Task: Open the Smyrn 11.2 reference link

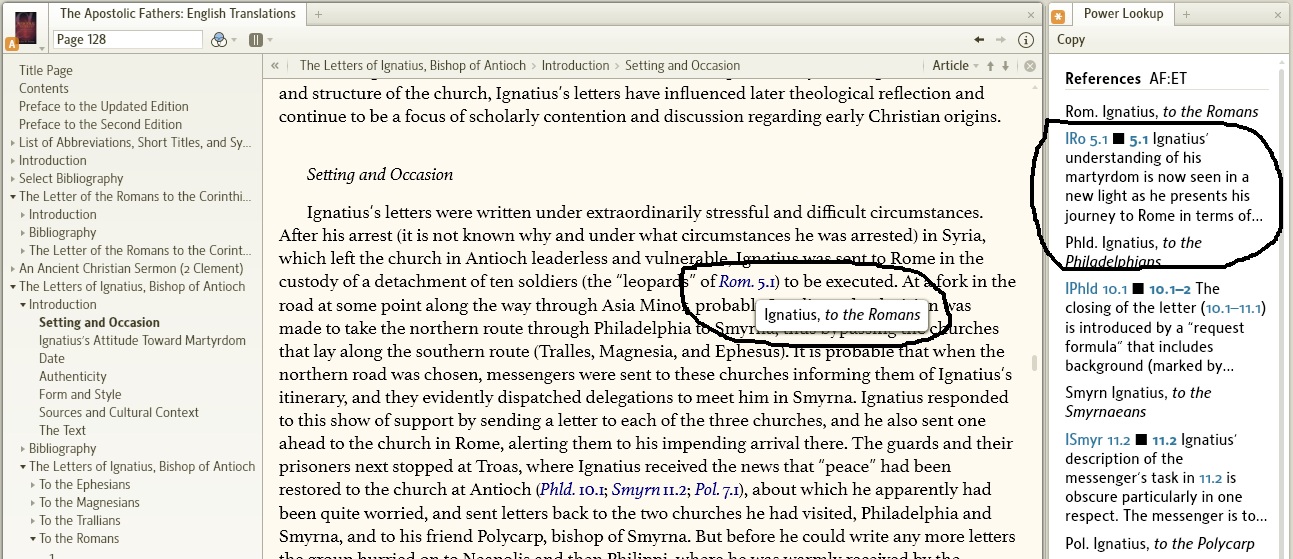Action: (647, 490)
